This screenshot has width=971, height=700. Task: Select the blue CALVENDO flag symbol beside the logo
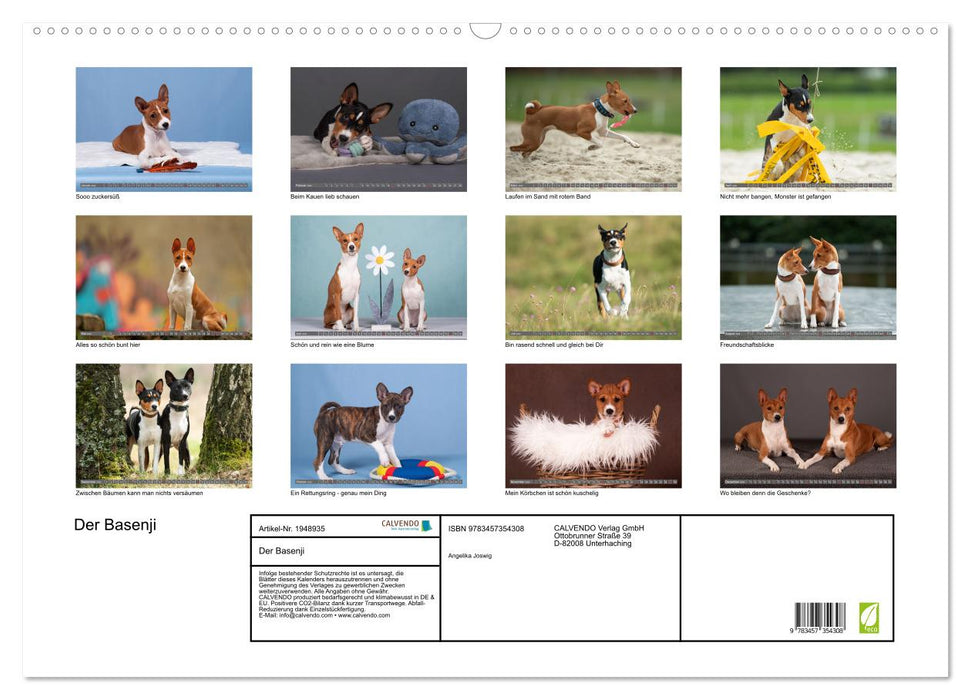click(427, 524)
